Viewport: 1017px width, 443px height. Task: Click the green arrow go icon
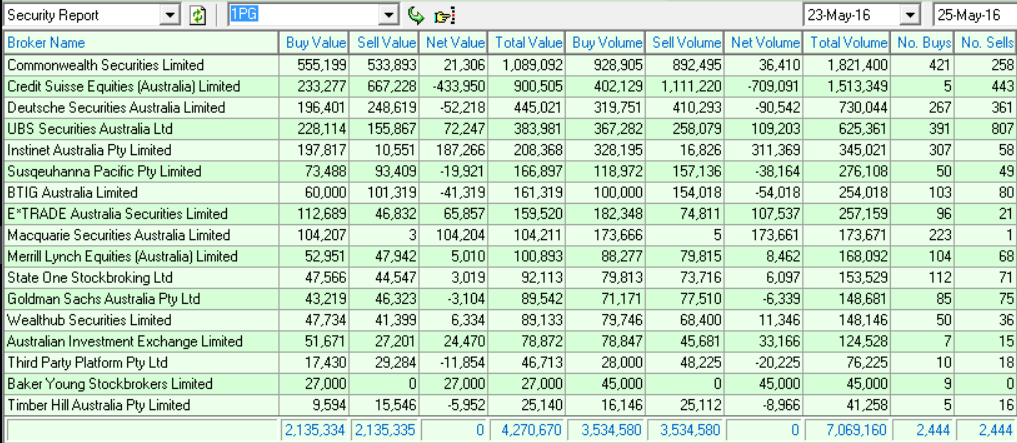416,14
